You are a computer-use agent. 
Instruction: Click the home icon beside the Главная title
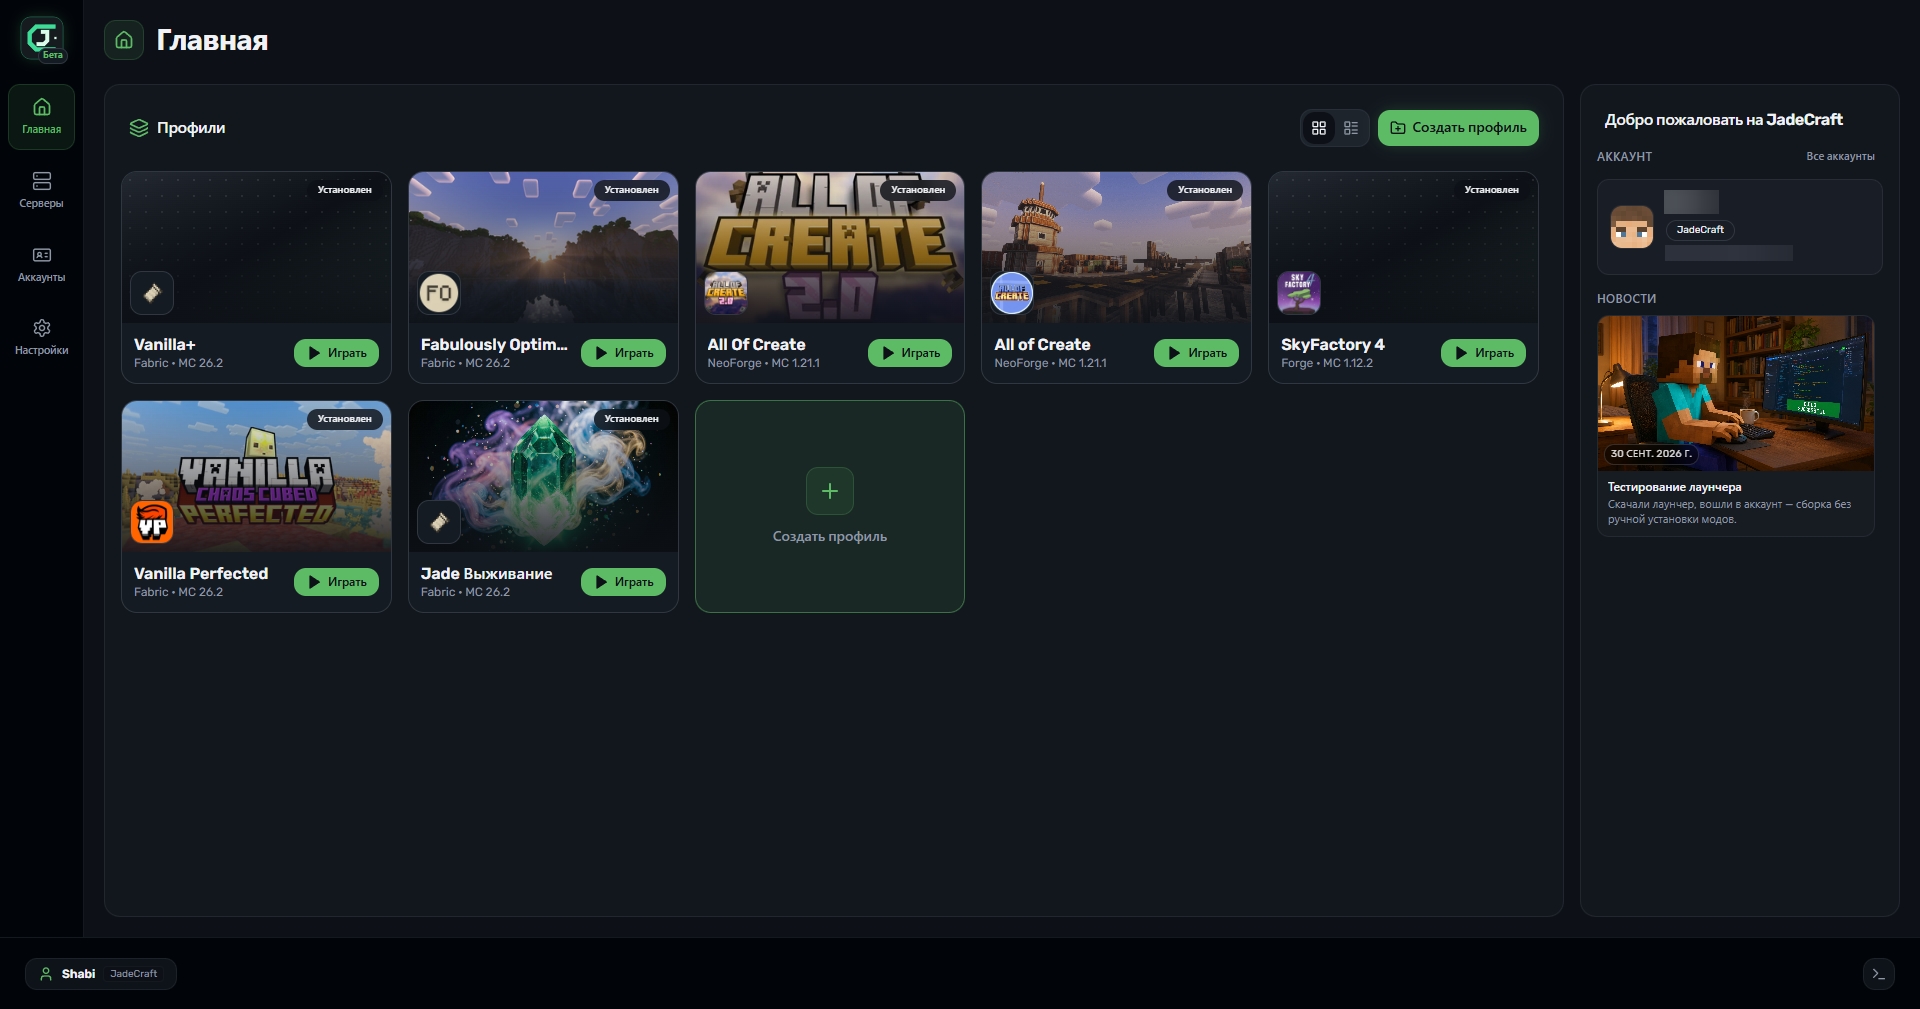[x=124, y=40]
